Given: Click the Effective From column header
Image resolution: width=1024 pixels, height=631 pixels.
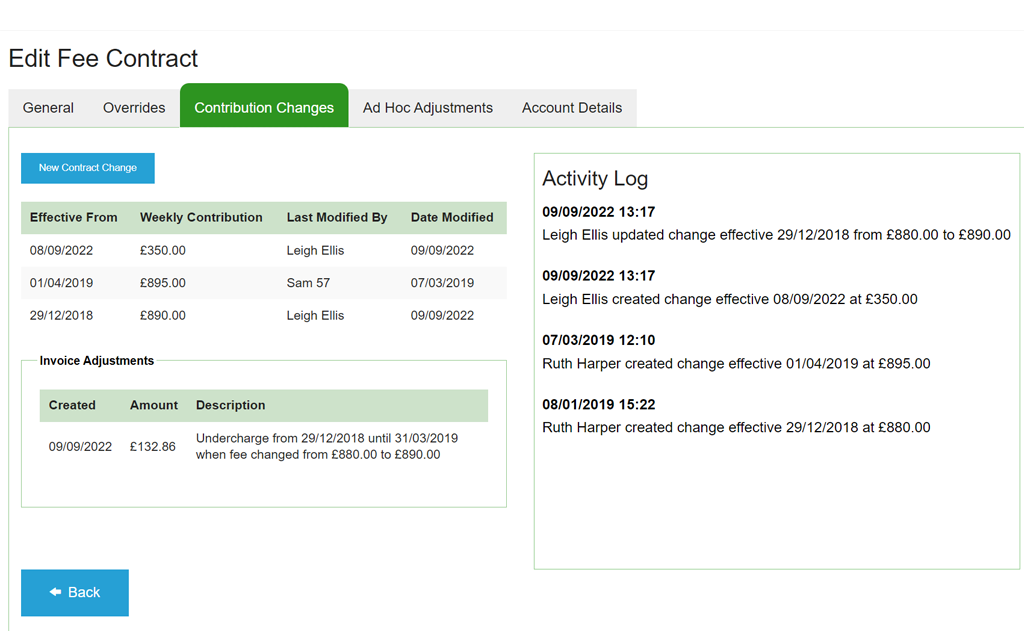Looking at the screenshot, I should coord(74,217).
